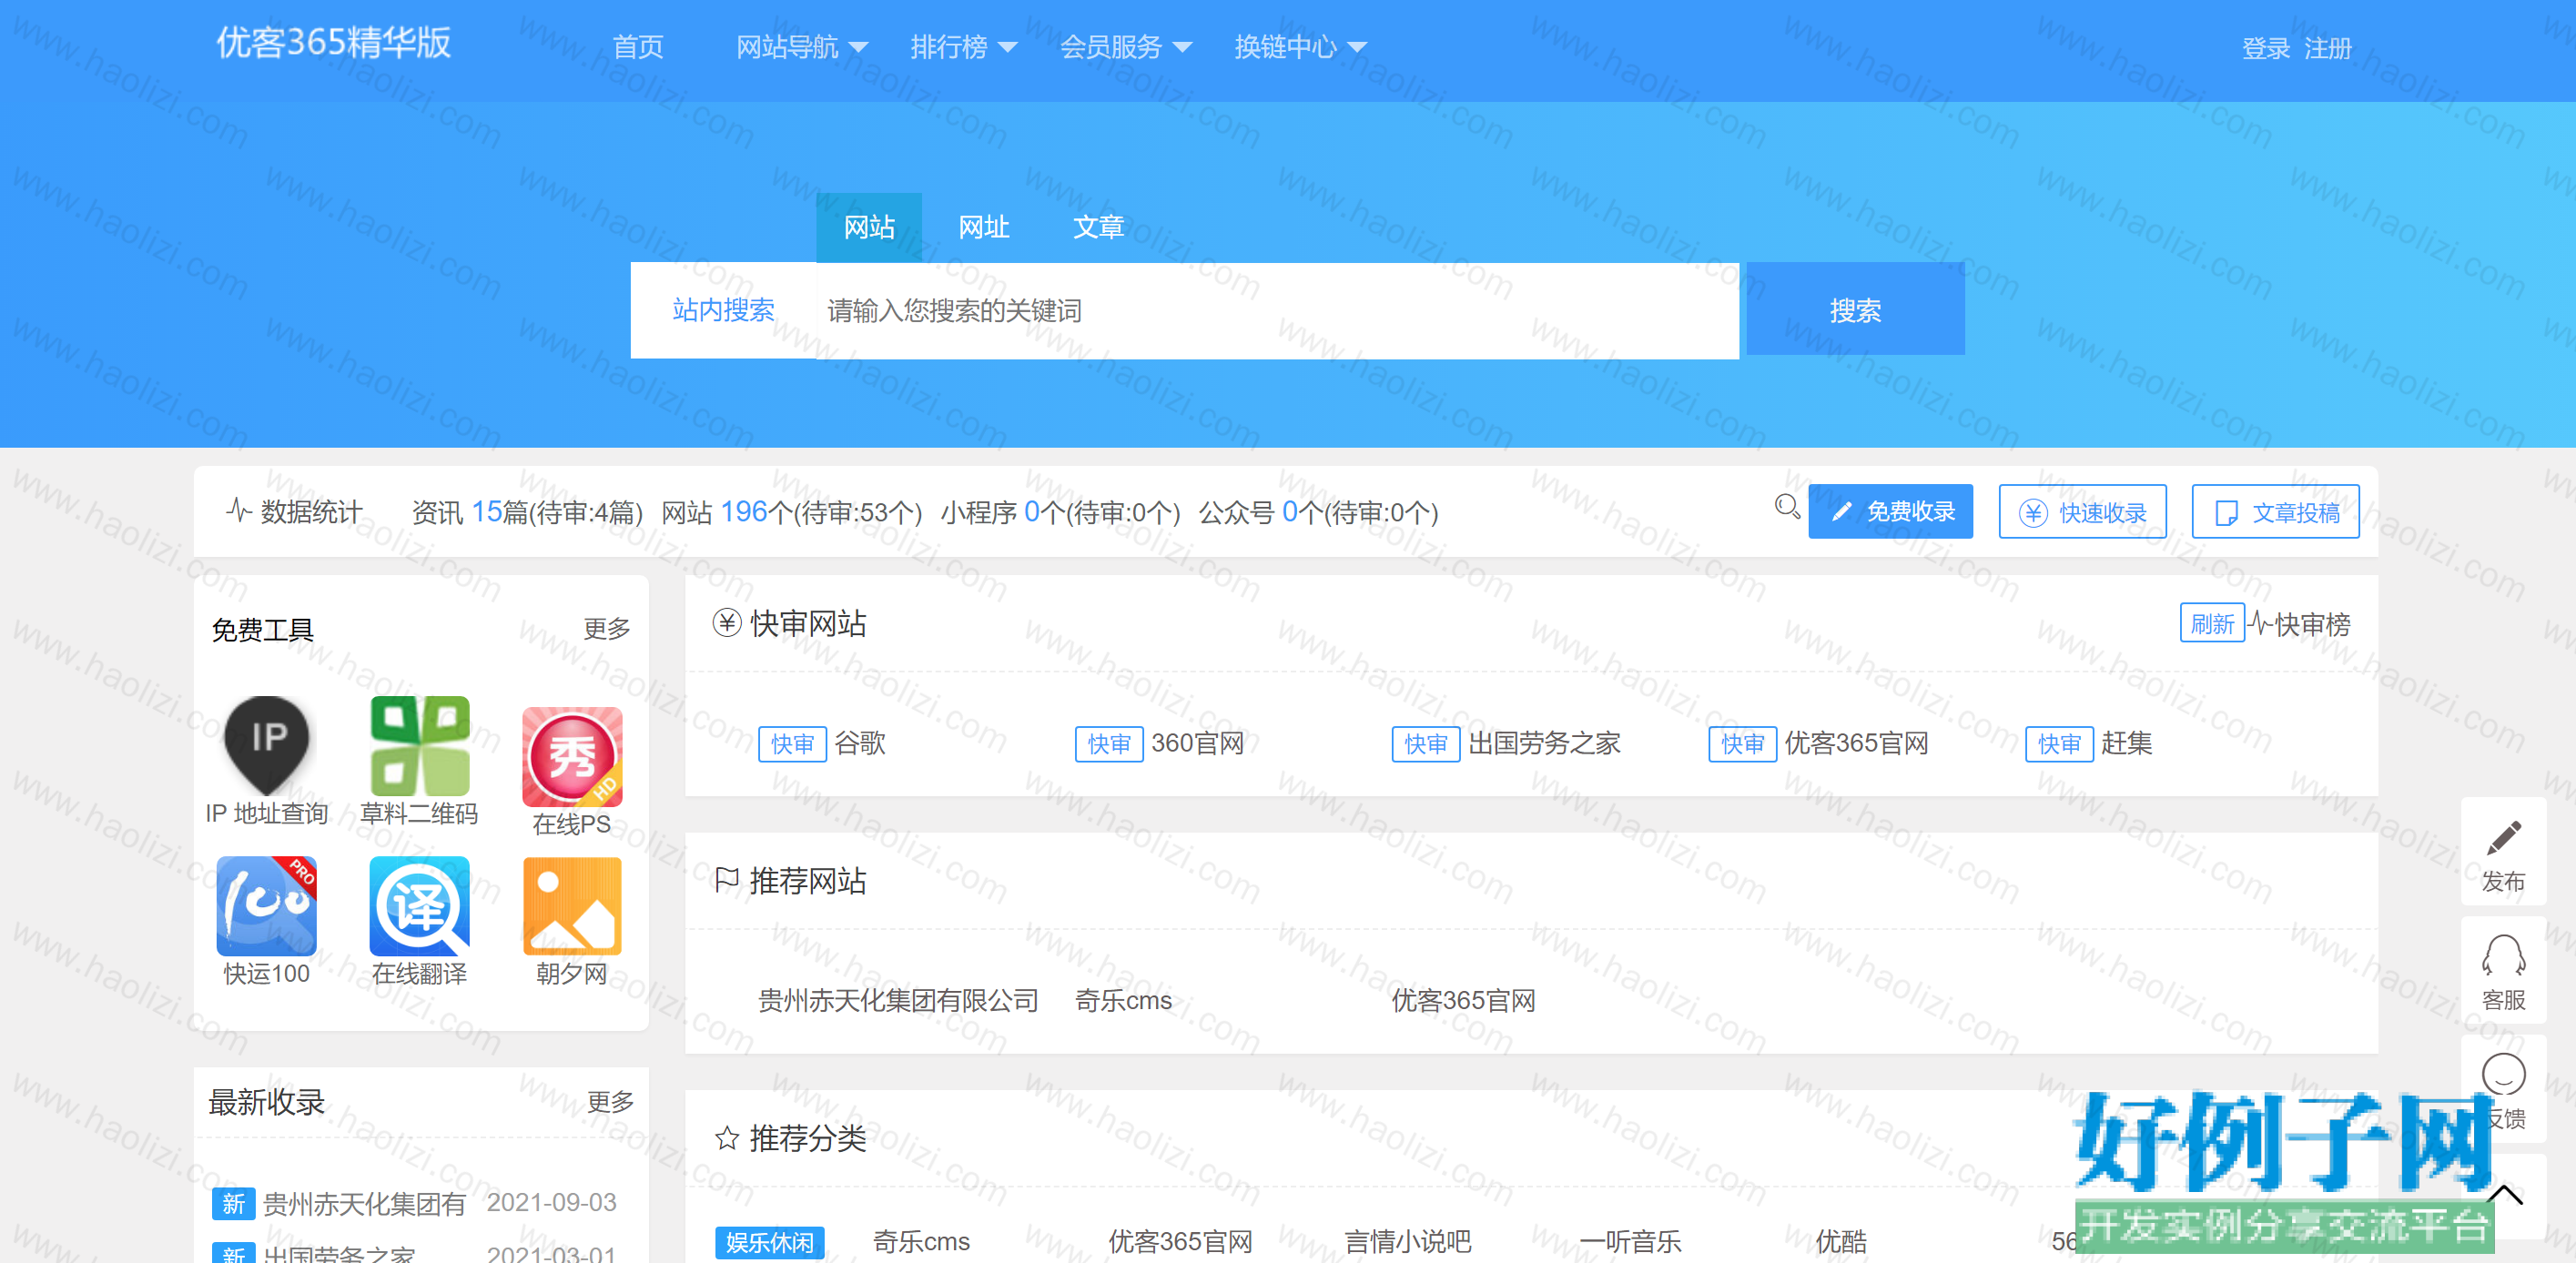Open 优客365官网 in 快审网站 list
The height and width of the screenshot is (1263, 2576).
[1857, 743]
